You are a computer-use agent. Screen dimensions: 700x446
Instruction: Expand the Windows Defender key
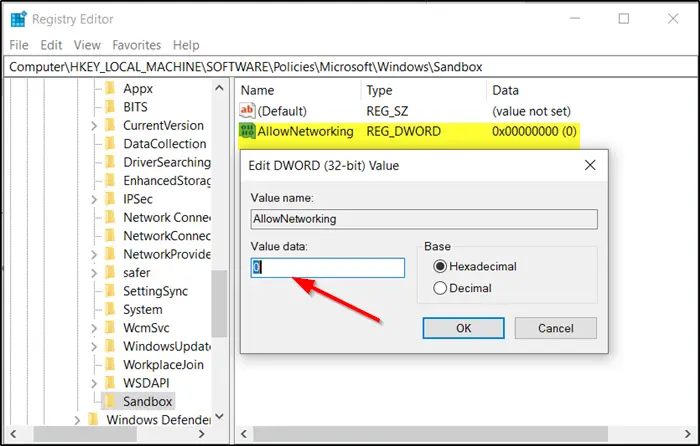[x=77, y=421]
